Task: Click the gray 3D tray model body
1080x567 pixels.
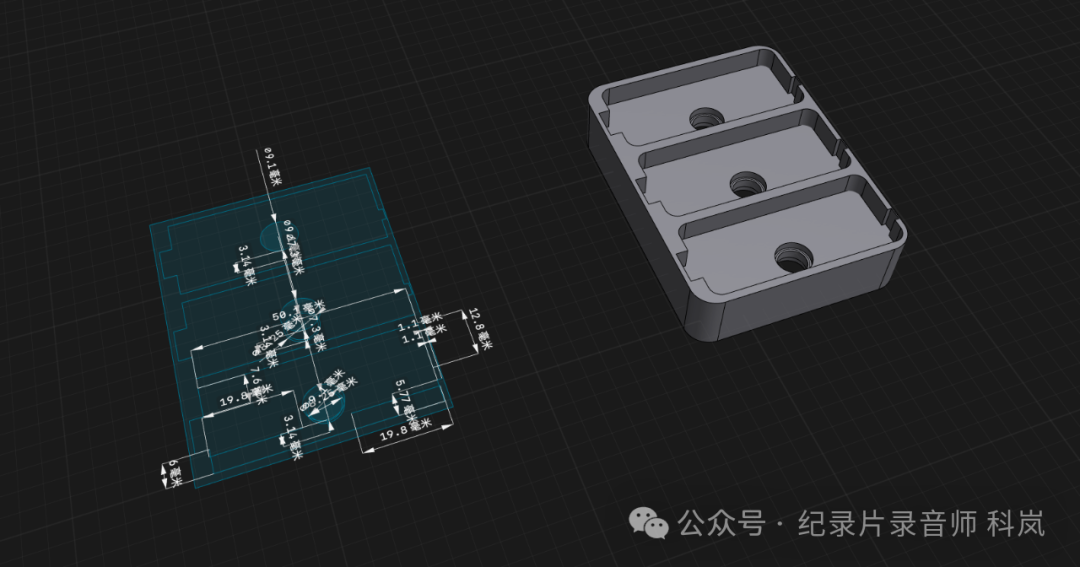Action: point(747,193)
